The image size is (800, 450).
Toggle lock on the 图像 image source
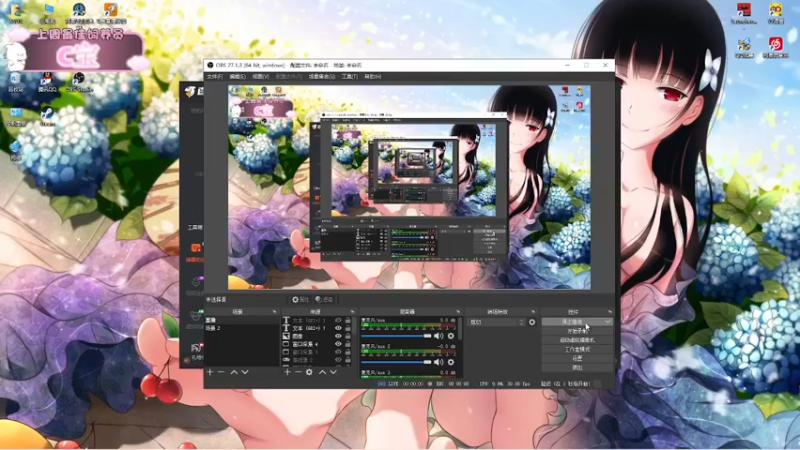(x=347, y=336)
